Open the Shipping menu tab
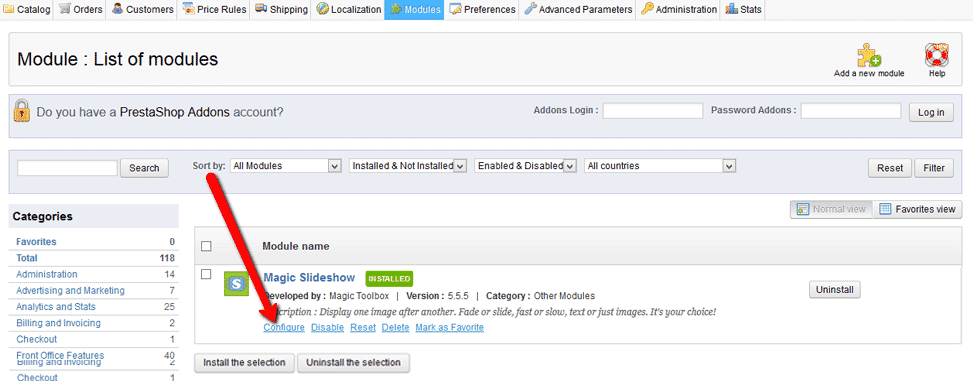This screenshot has width=973, height=381. tap(281, 9)
